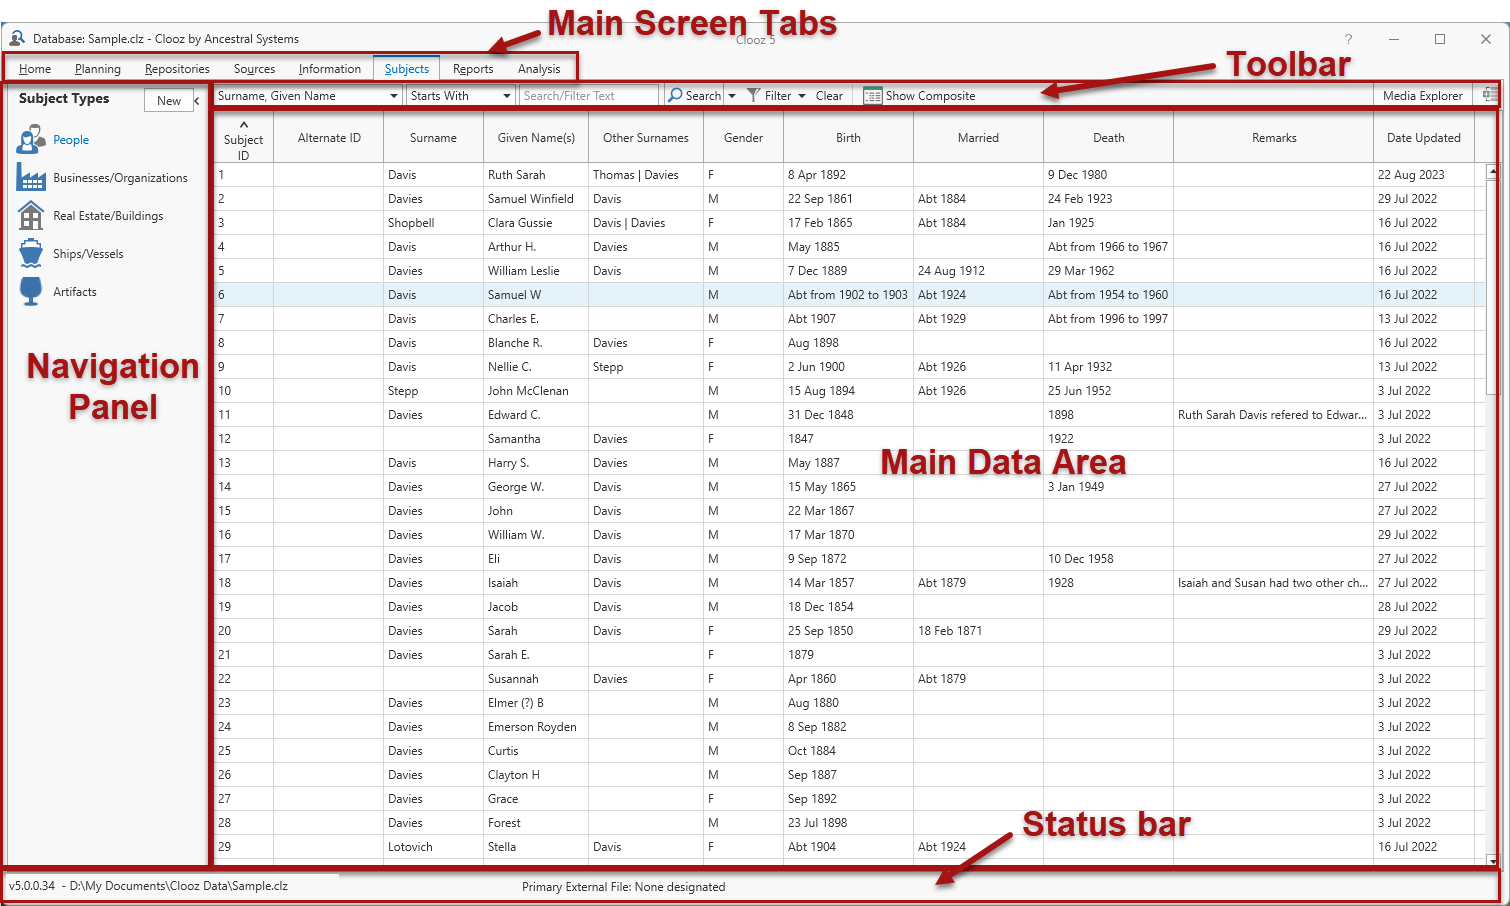
Task: Open the Reports tab
Action: (x=473, y=69)
